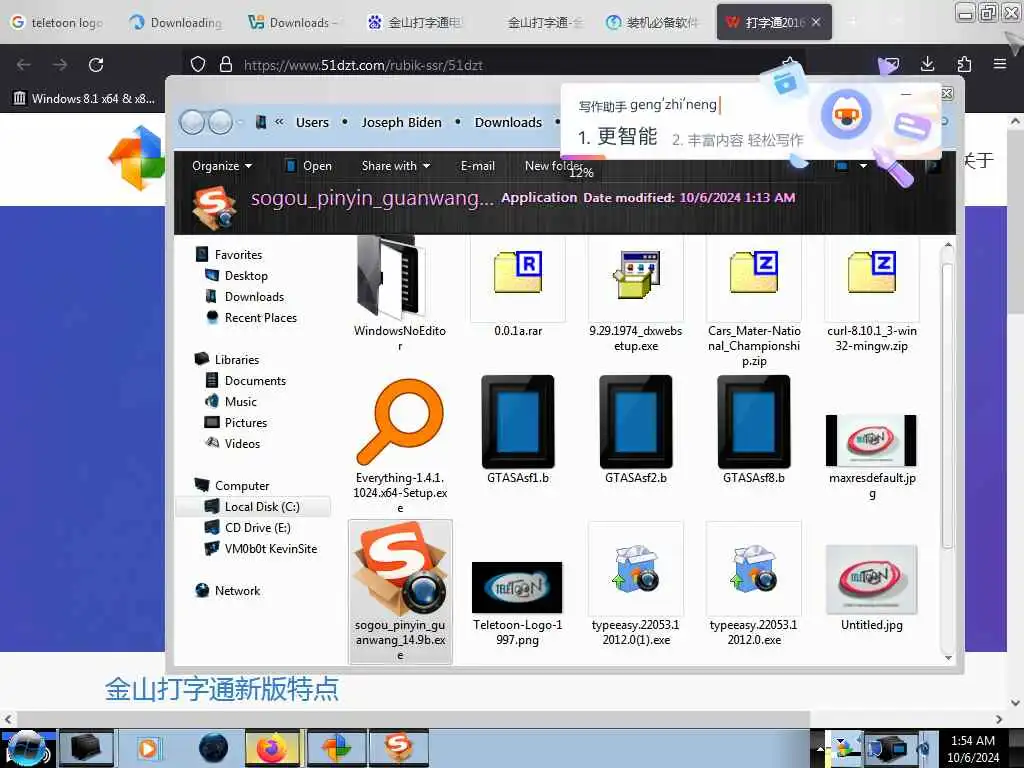
Task: Open the Firefox extensions icon
Action: point(964,63)
